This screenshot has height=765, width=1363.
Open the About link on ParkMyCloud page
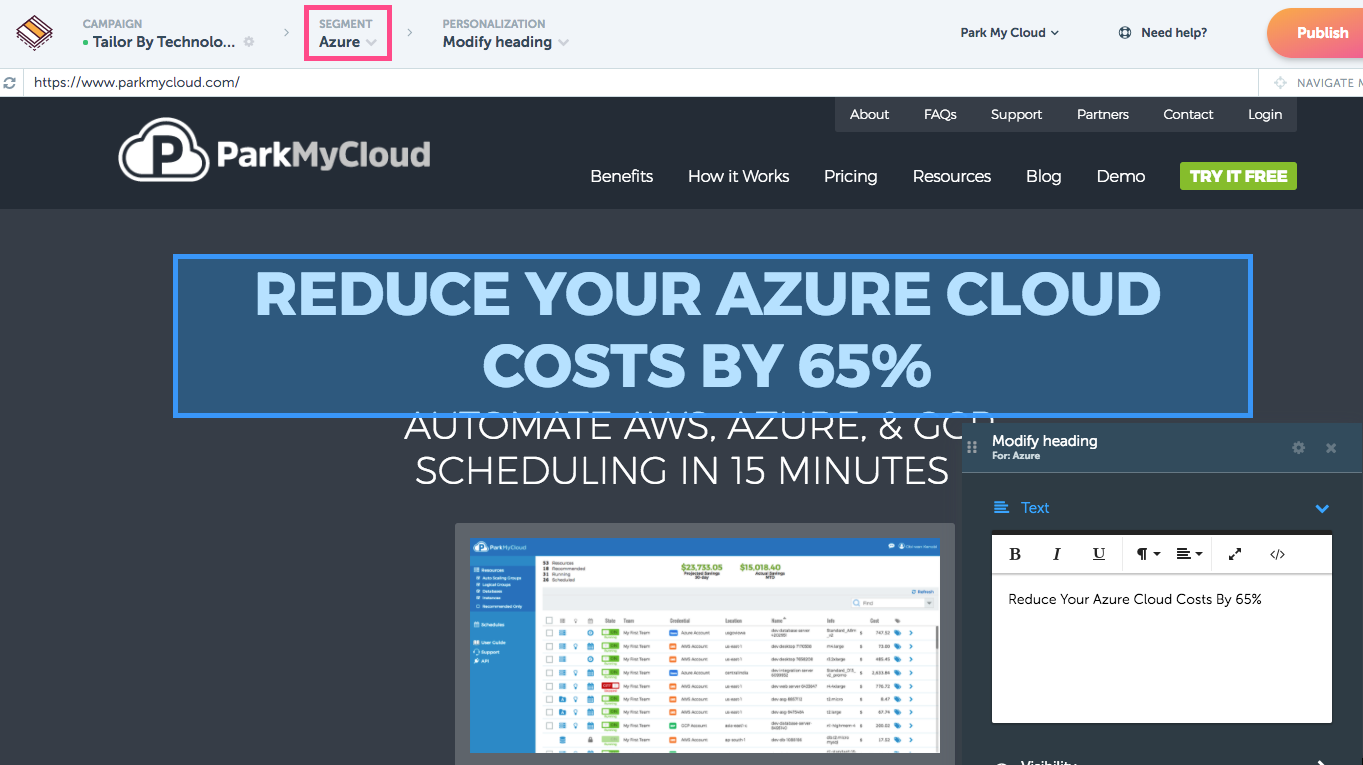(x=869, y=114)
